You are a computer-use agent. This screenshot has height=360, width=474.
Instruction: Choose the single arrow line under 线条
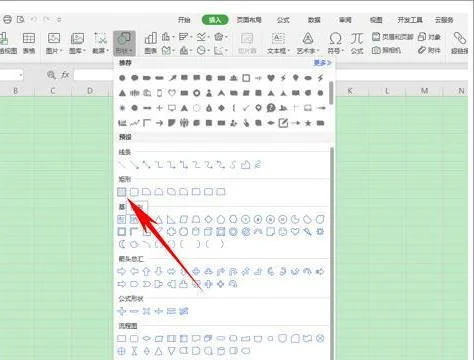click(x=134, y=164)
